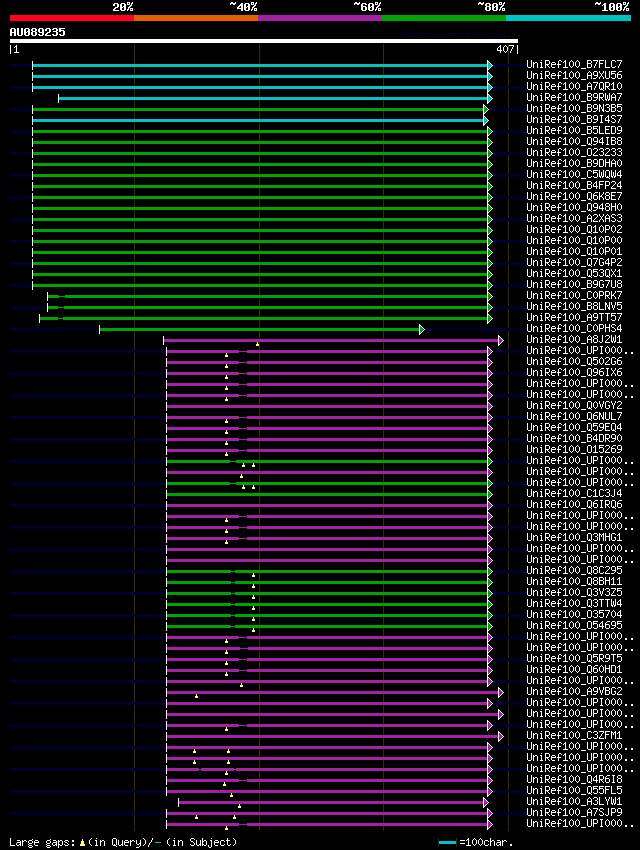Click the purple alignment bar for UniRef100_A3LYW1

point(333,802)
